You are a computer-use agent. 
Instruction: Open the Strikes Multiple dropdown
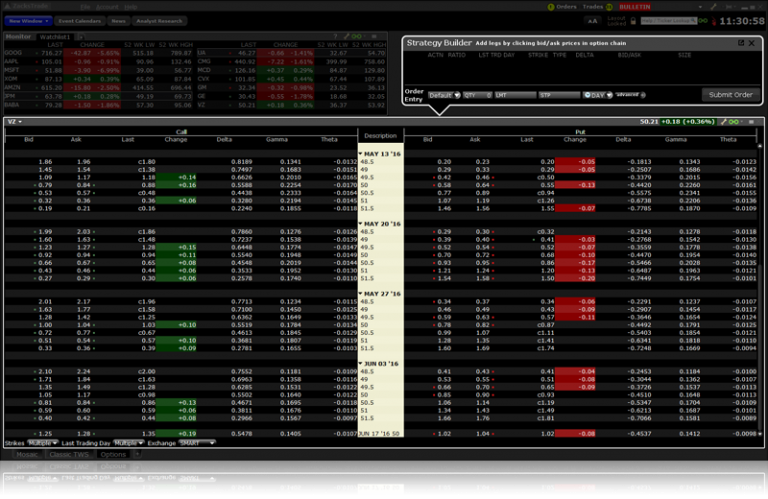pos(43,443)
